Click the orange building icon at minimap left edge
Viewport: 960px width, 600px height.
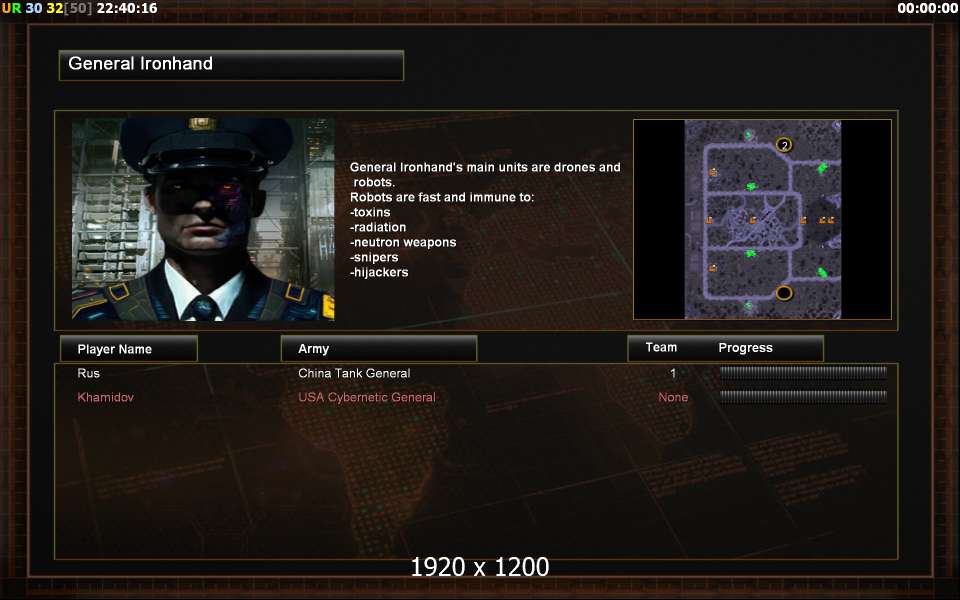click(709, 220)
